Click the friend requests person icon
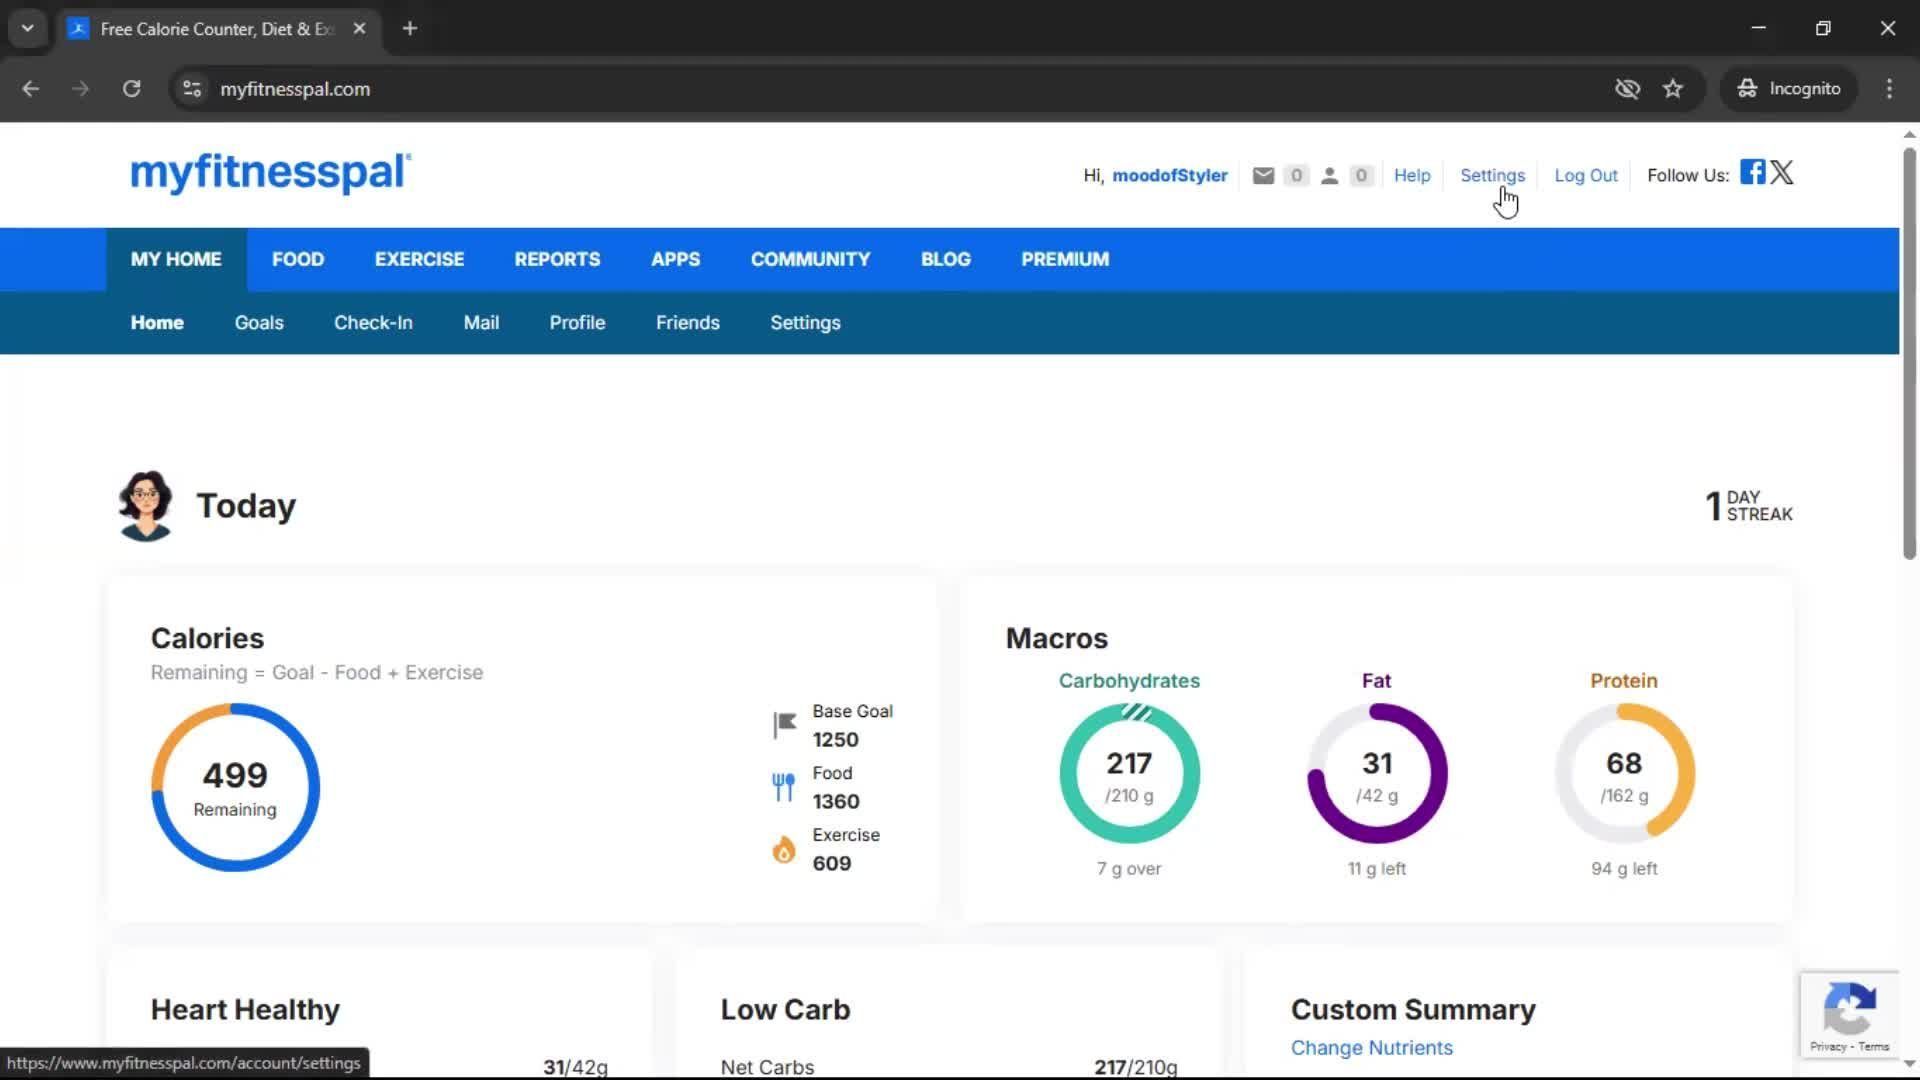The image size is (1920, 1080). [1329, 176]
